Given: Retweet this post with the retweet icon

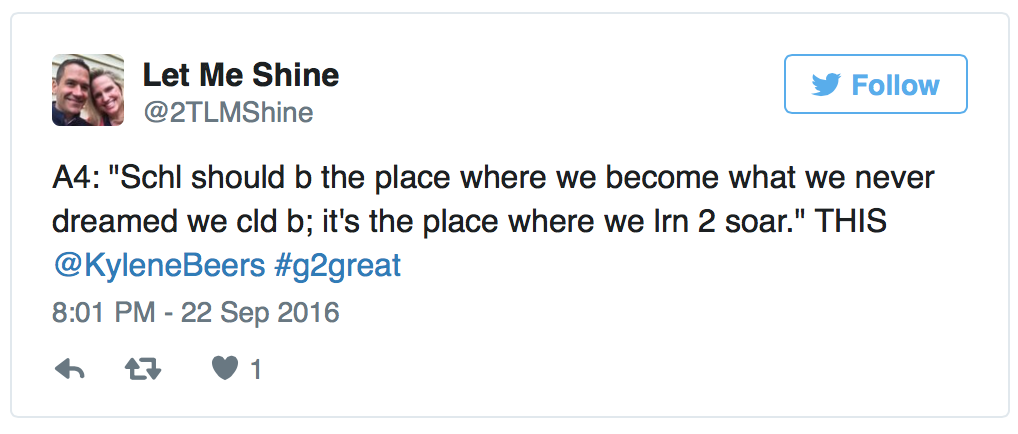Looking at the screenshot, I should click(143, 370).
